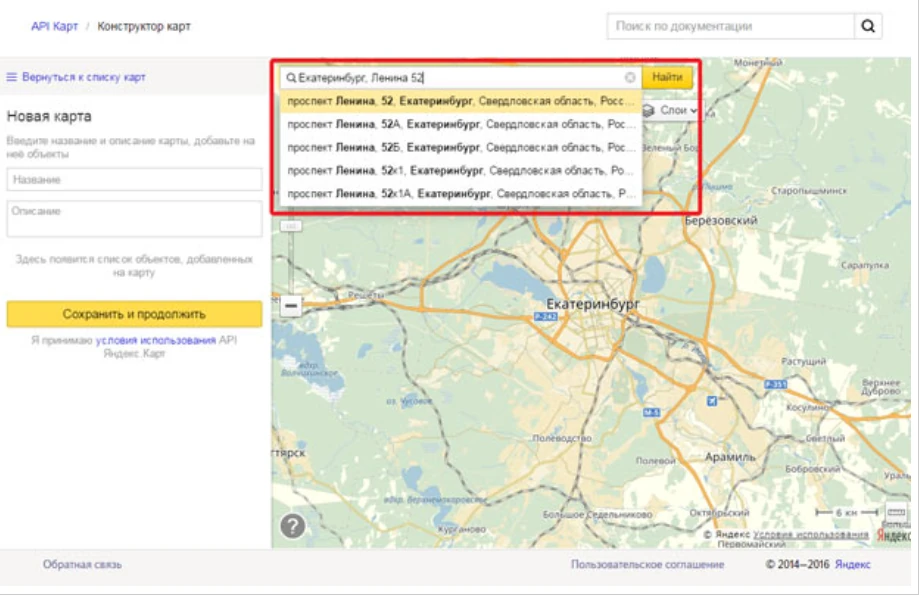919x600 pixels.
Task: Click into the Екатеринбург, Ленина 52 search field
Action: pyautogui.click(x=460, y=77)
